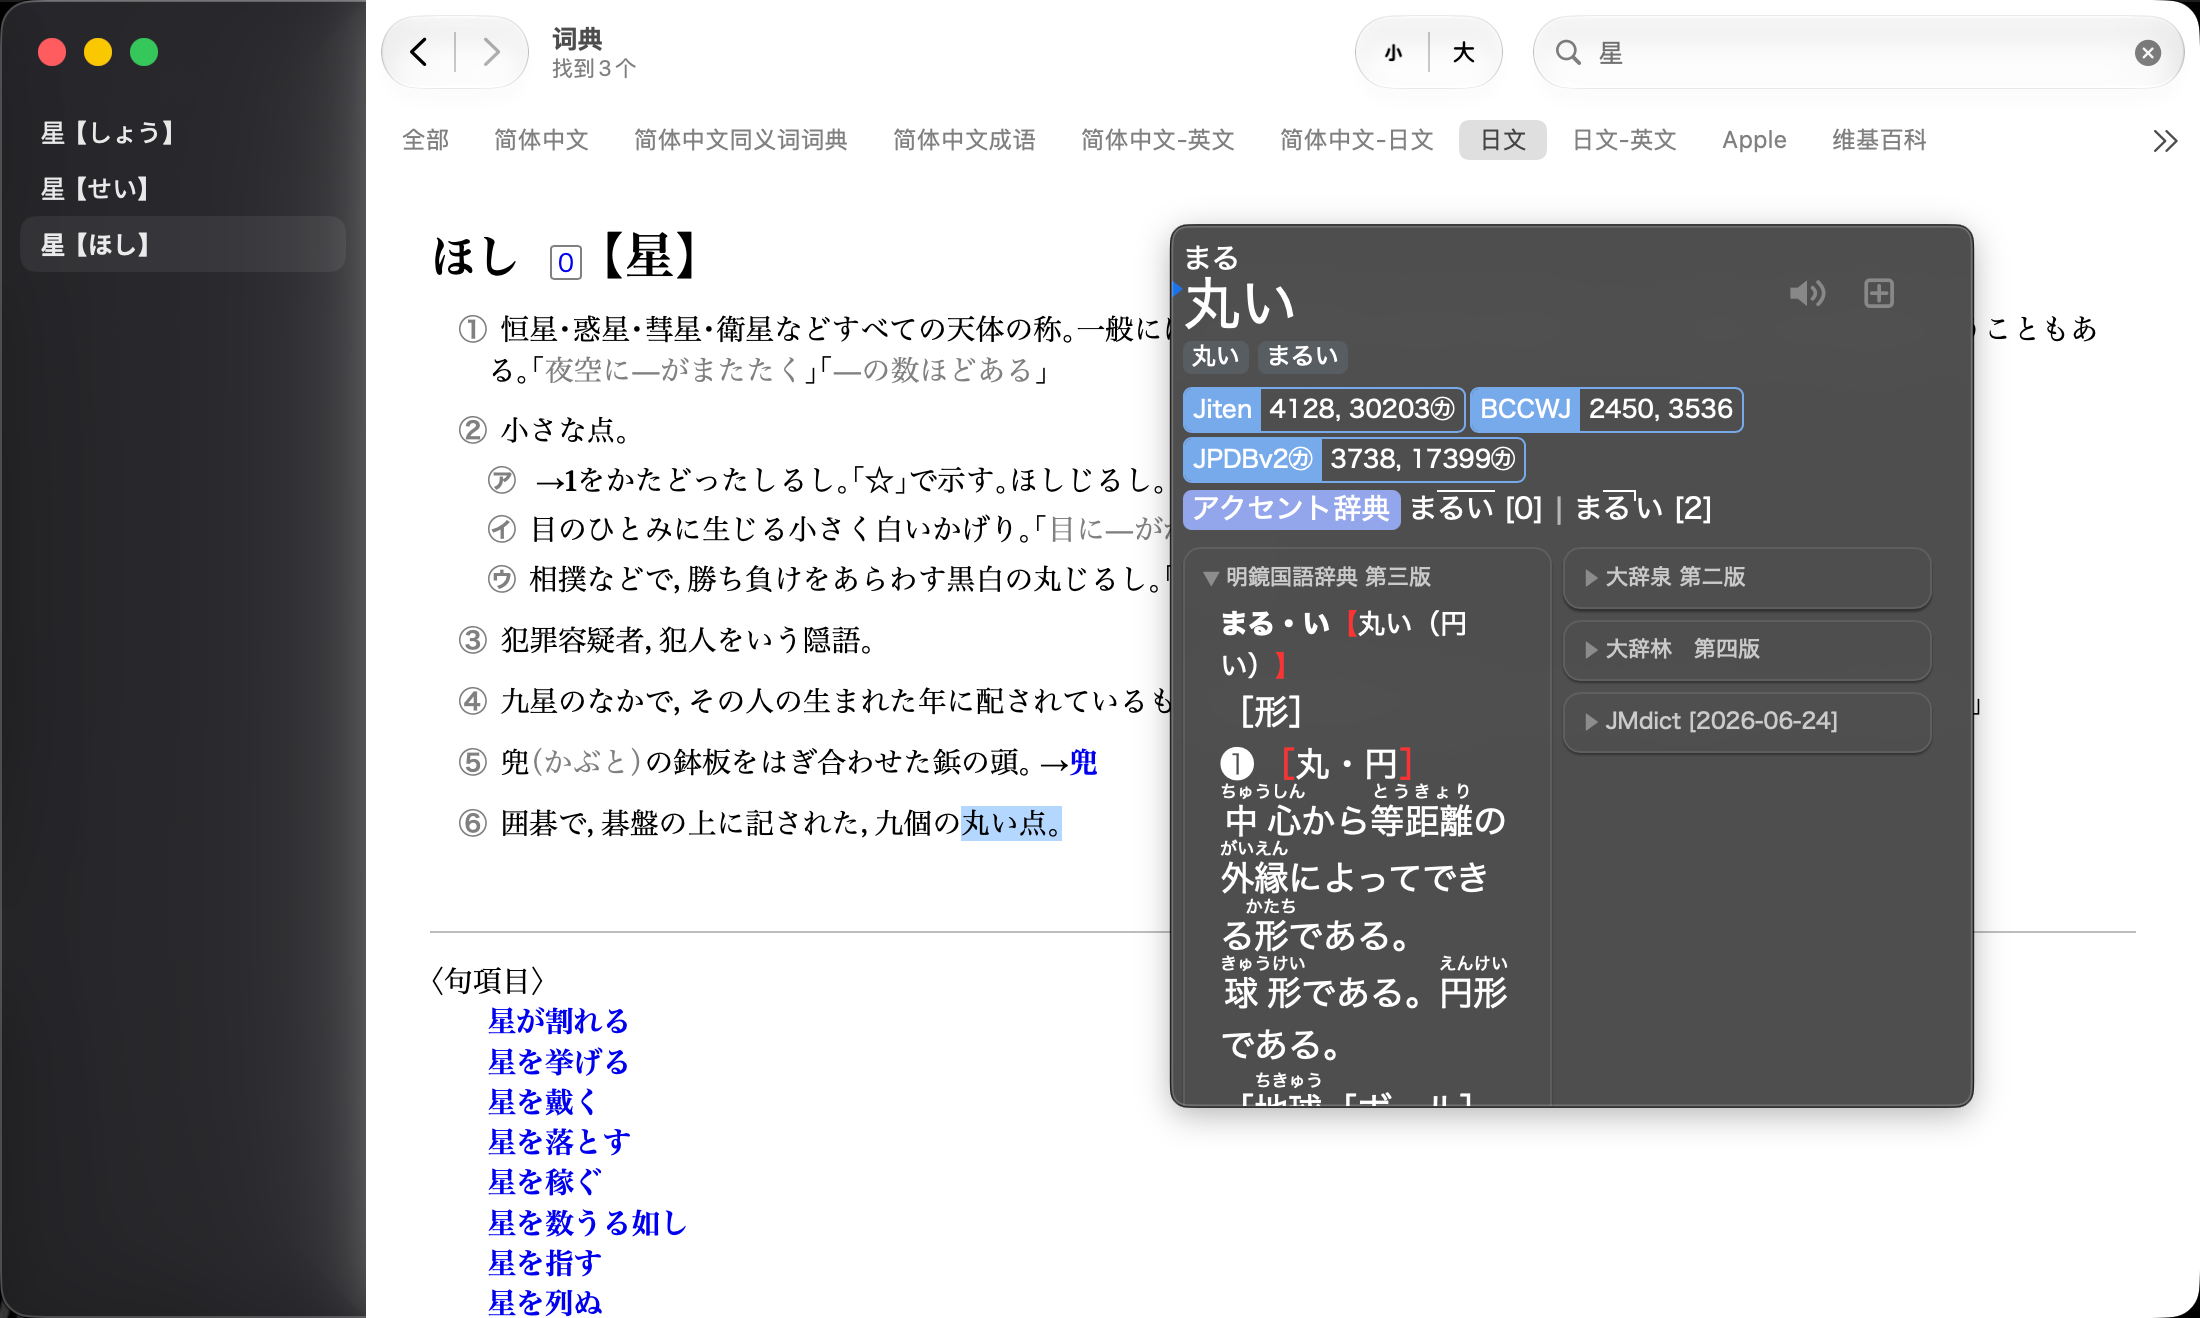
Task: Open the 维基百科 tab
Action: tap(1879, 140)
